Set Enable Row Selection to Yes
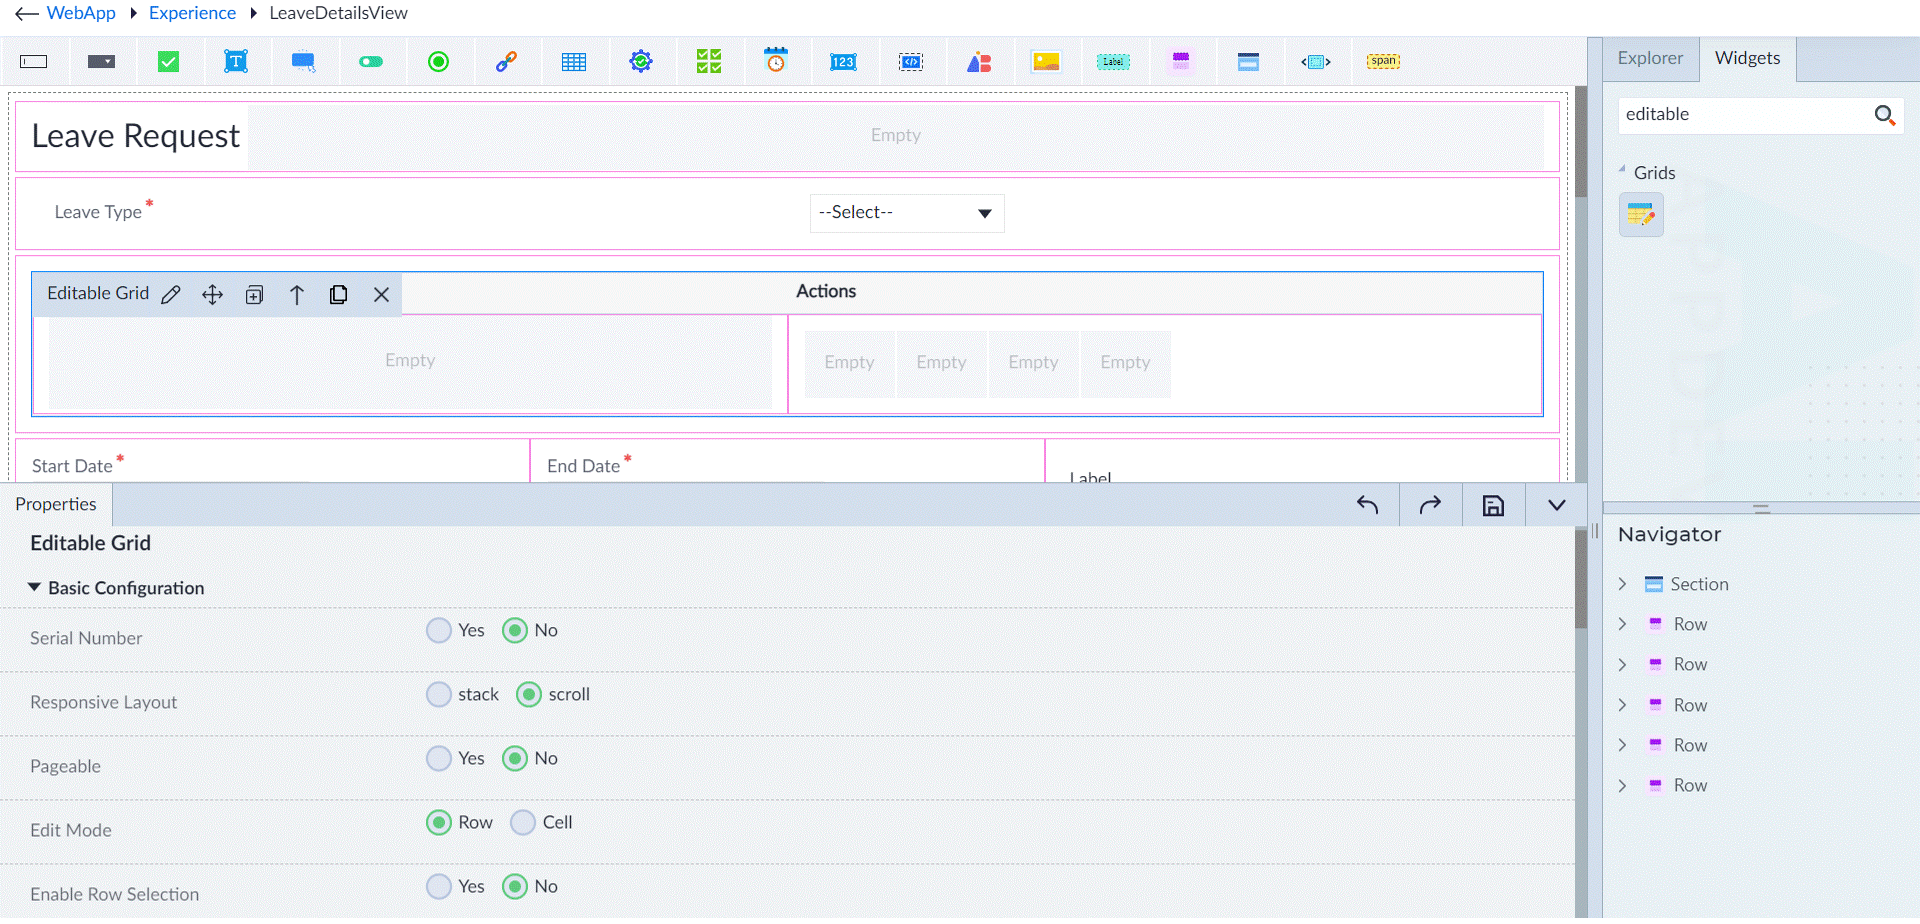 (x=439, y=887)
